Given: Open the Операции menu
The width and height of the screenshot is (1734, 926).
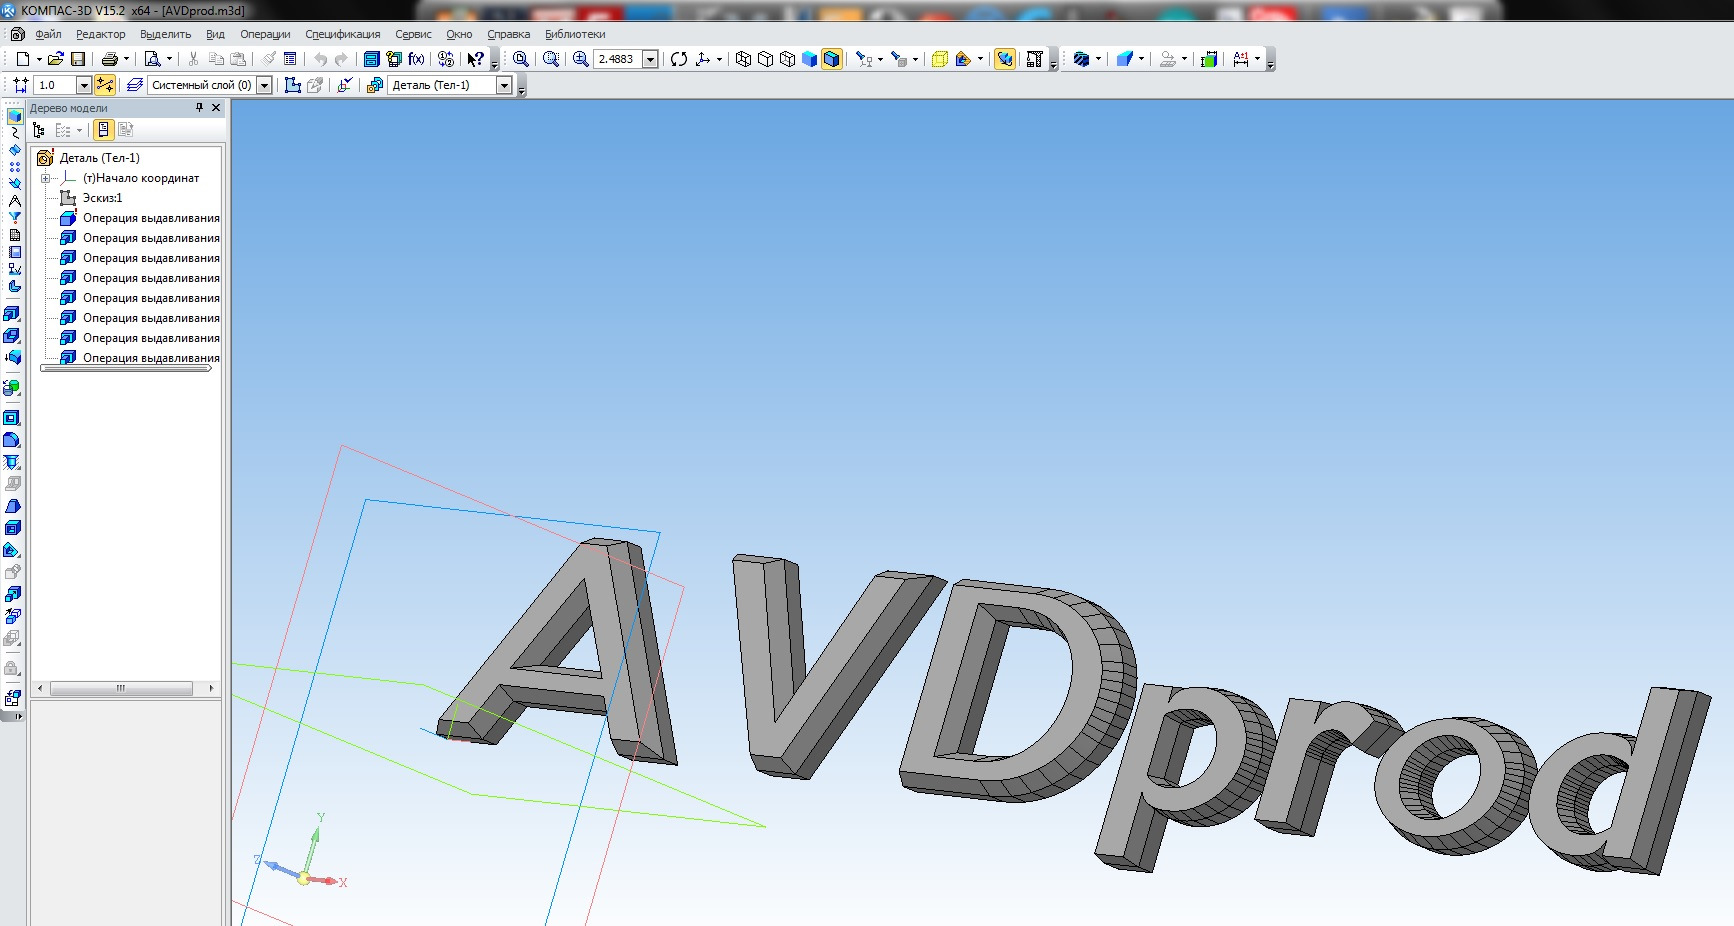Looking at the screenshot, I should click(265, 34).
